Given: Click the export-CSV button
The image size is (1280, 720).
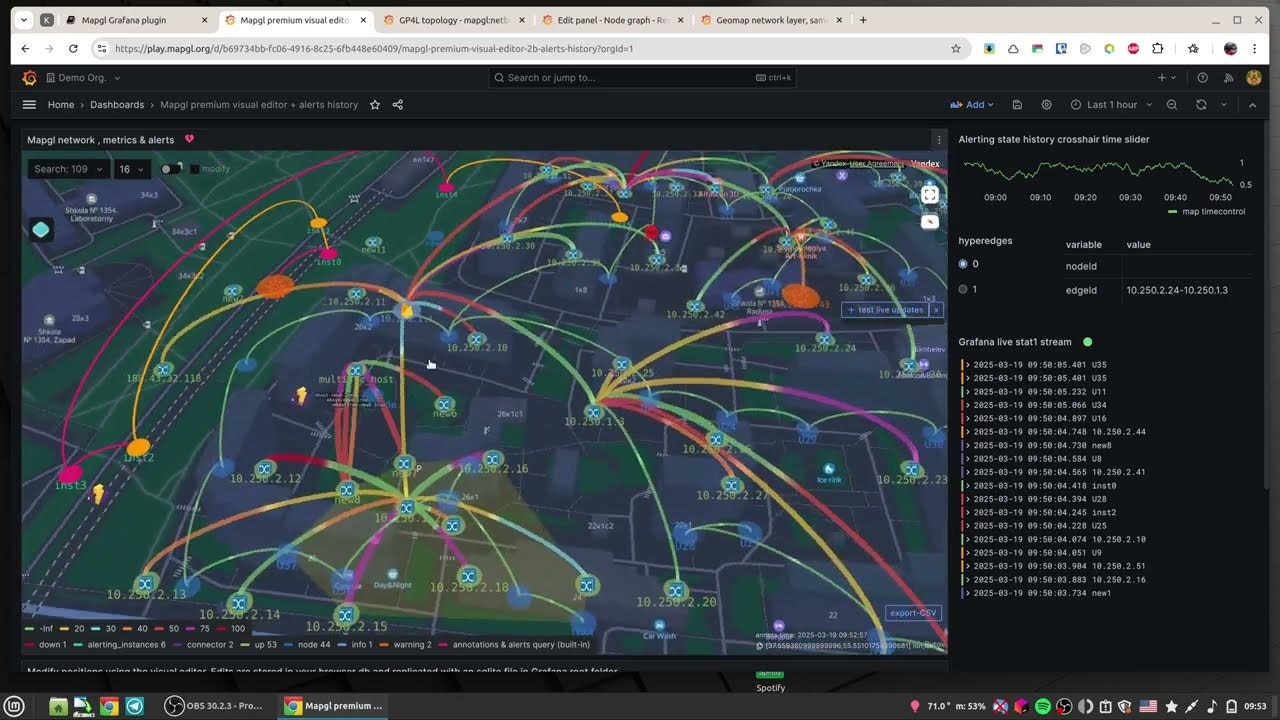Looking at the screenshot, I should [912, 612].
